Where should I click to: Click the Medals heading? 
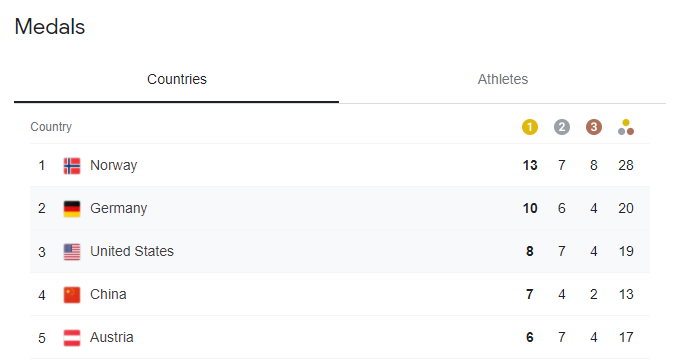tap(50, 27)
